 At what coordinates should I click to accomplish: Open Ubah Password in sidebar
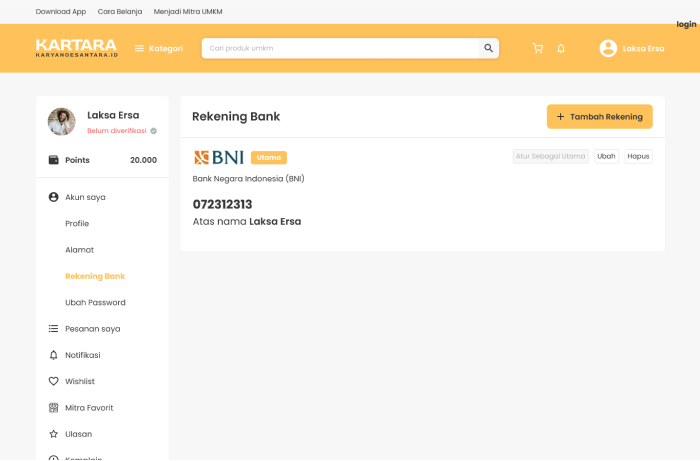[x=95, y=302]
